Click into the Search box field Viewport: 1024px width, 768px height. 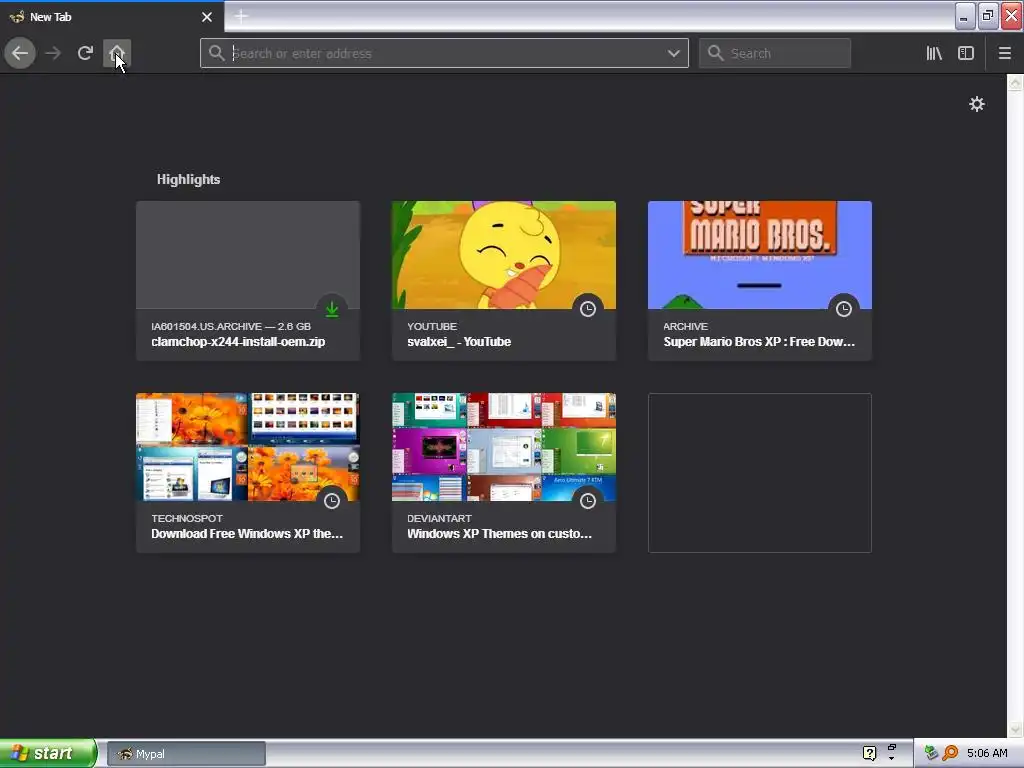(x=775, y=54)
